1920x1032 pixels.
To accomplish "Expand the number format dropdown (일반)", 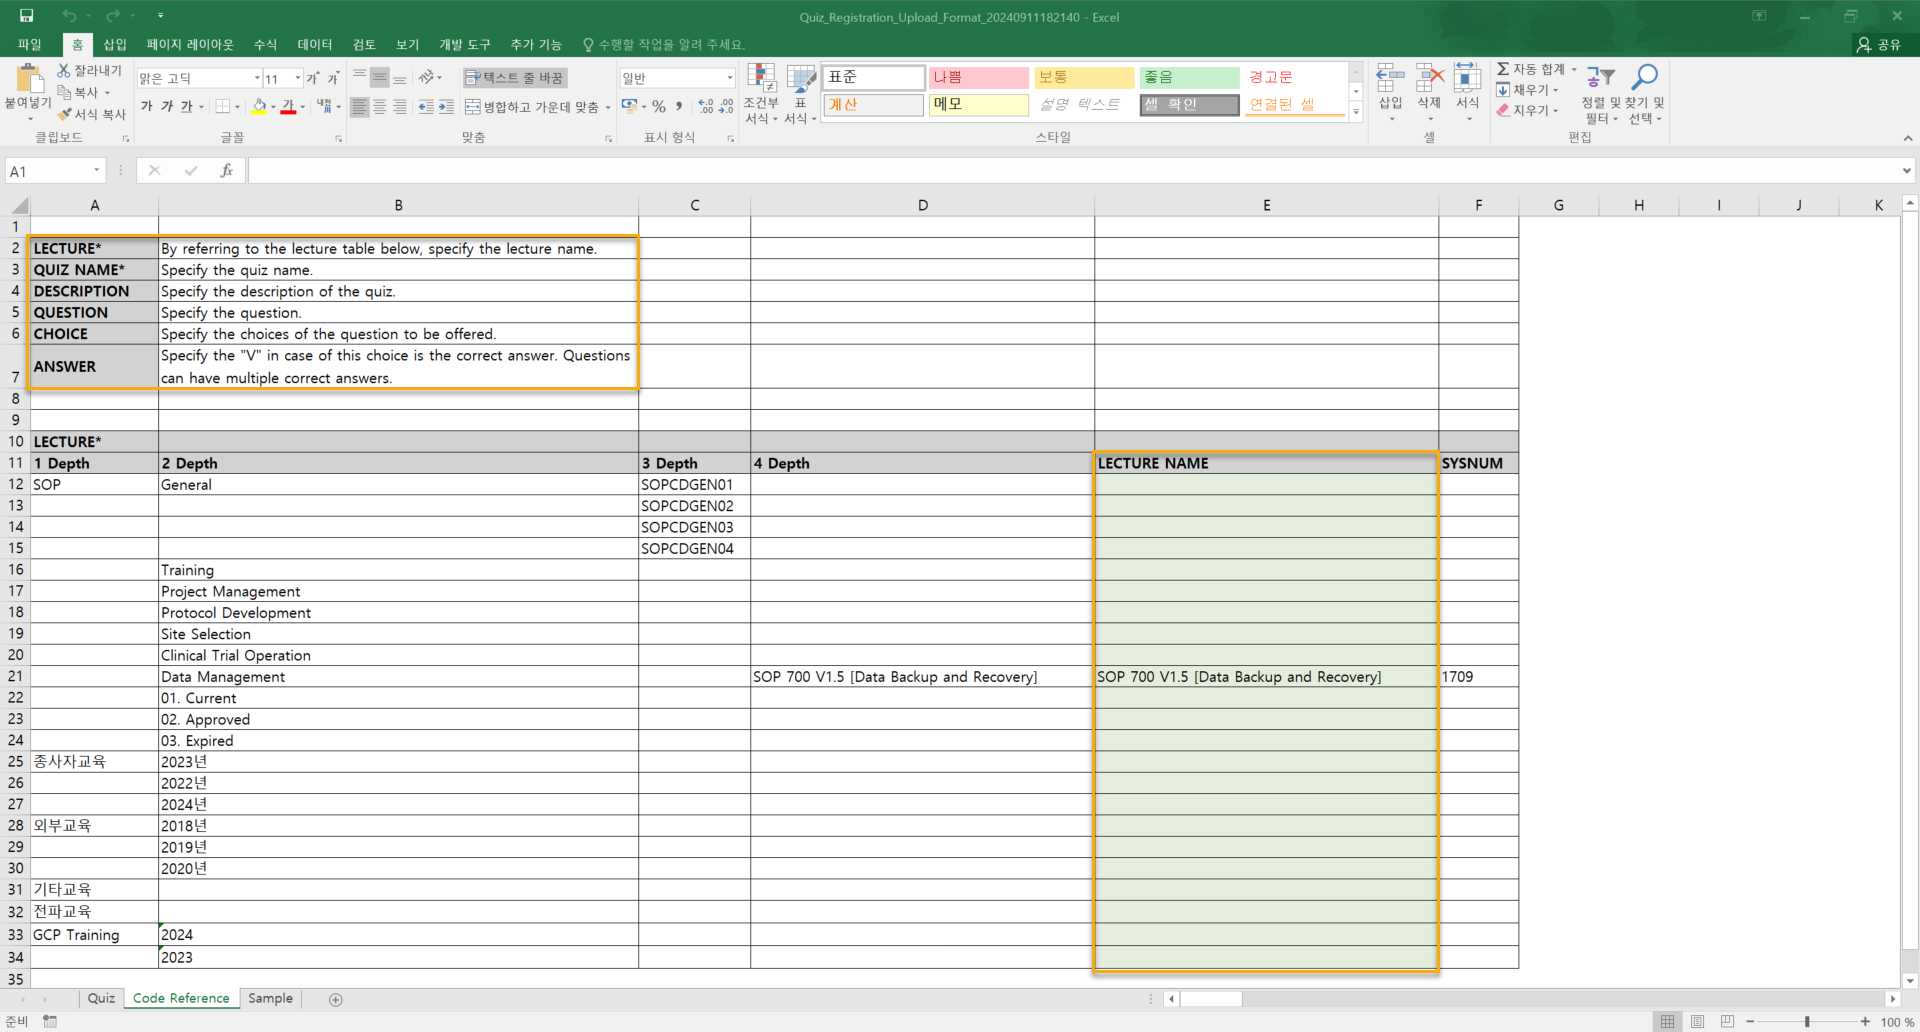I will [729, 78].
